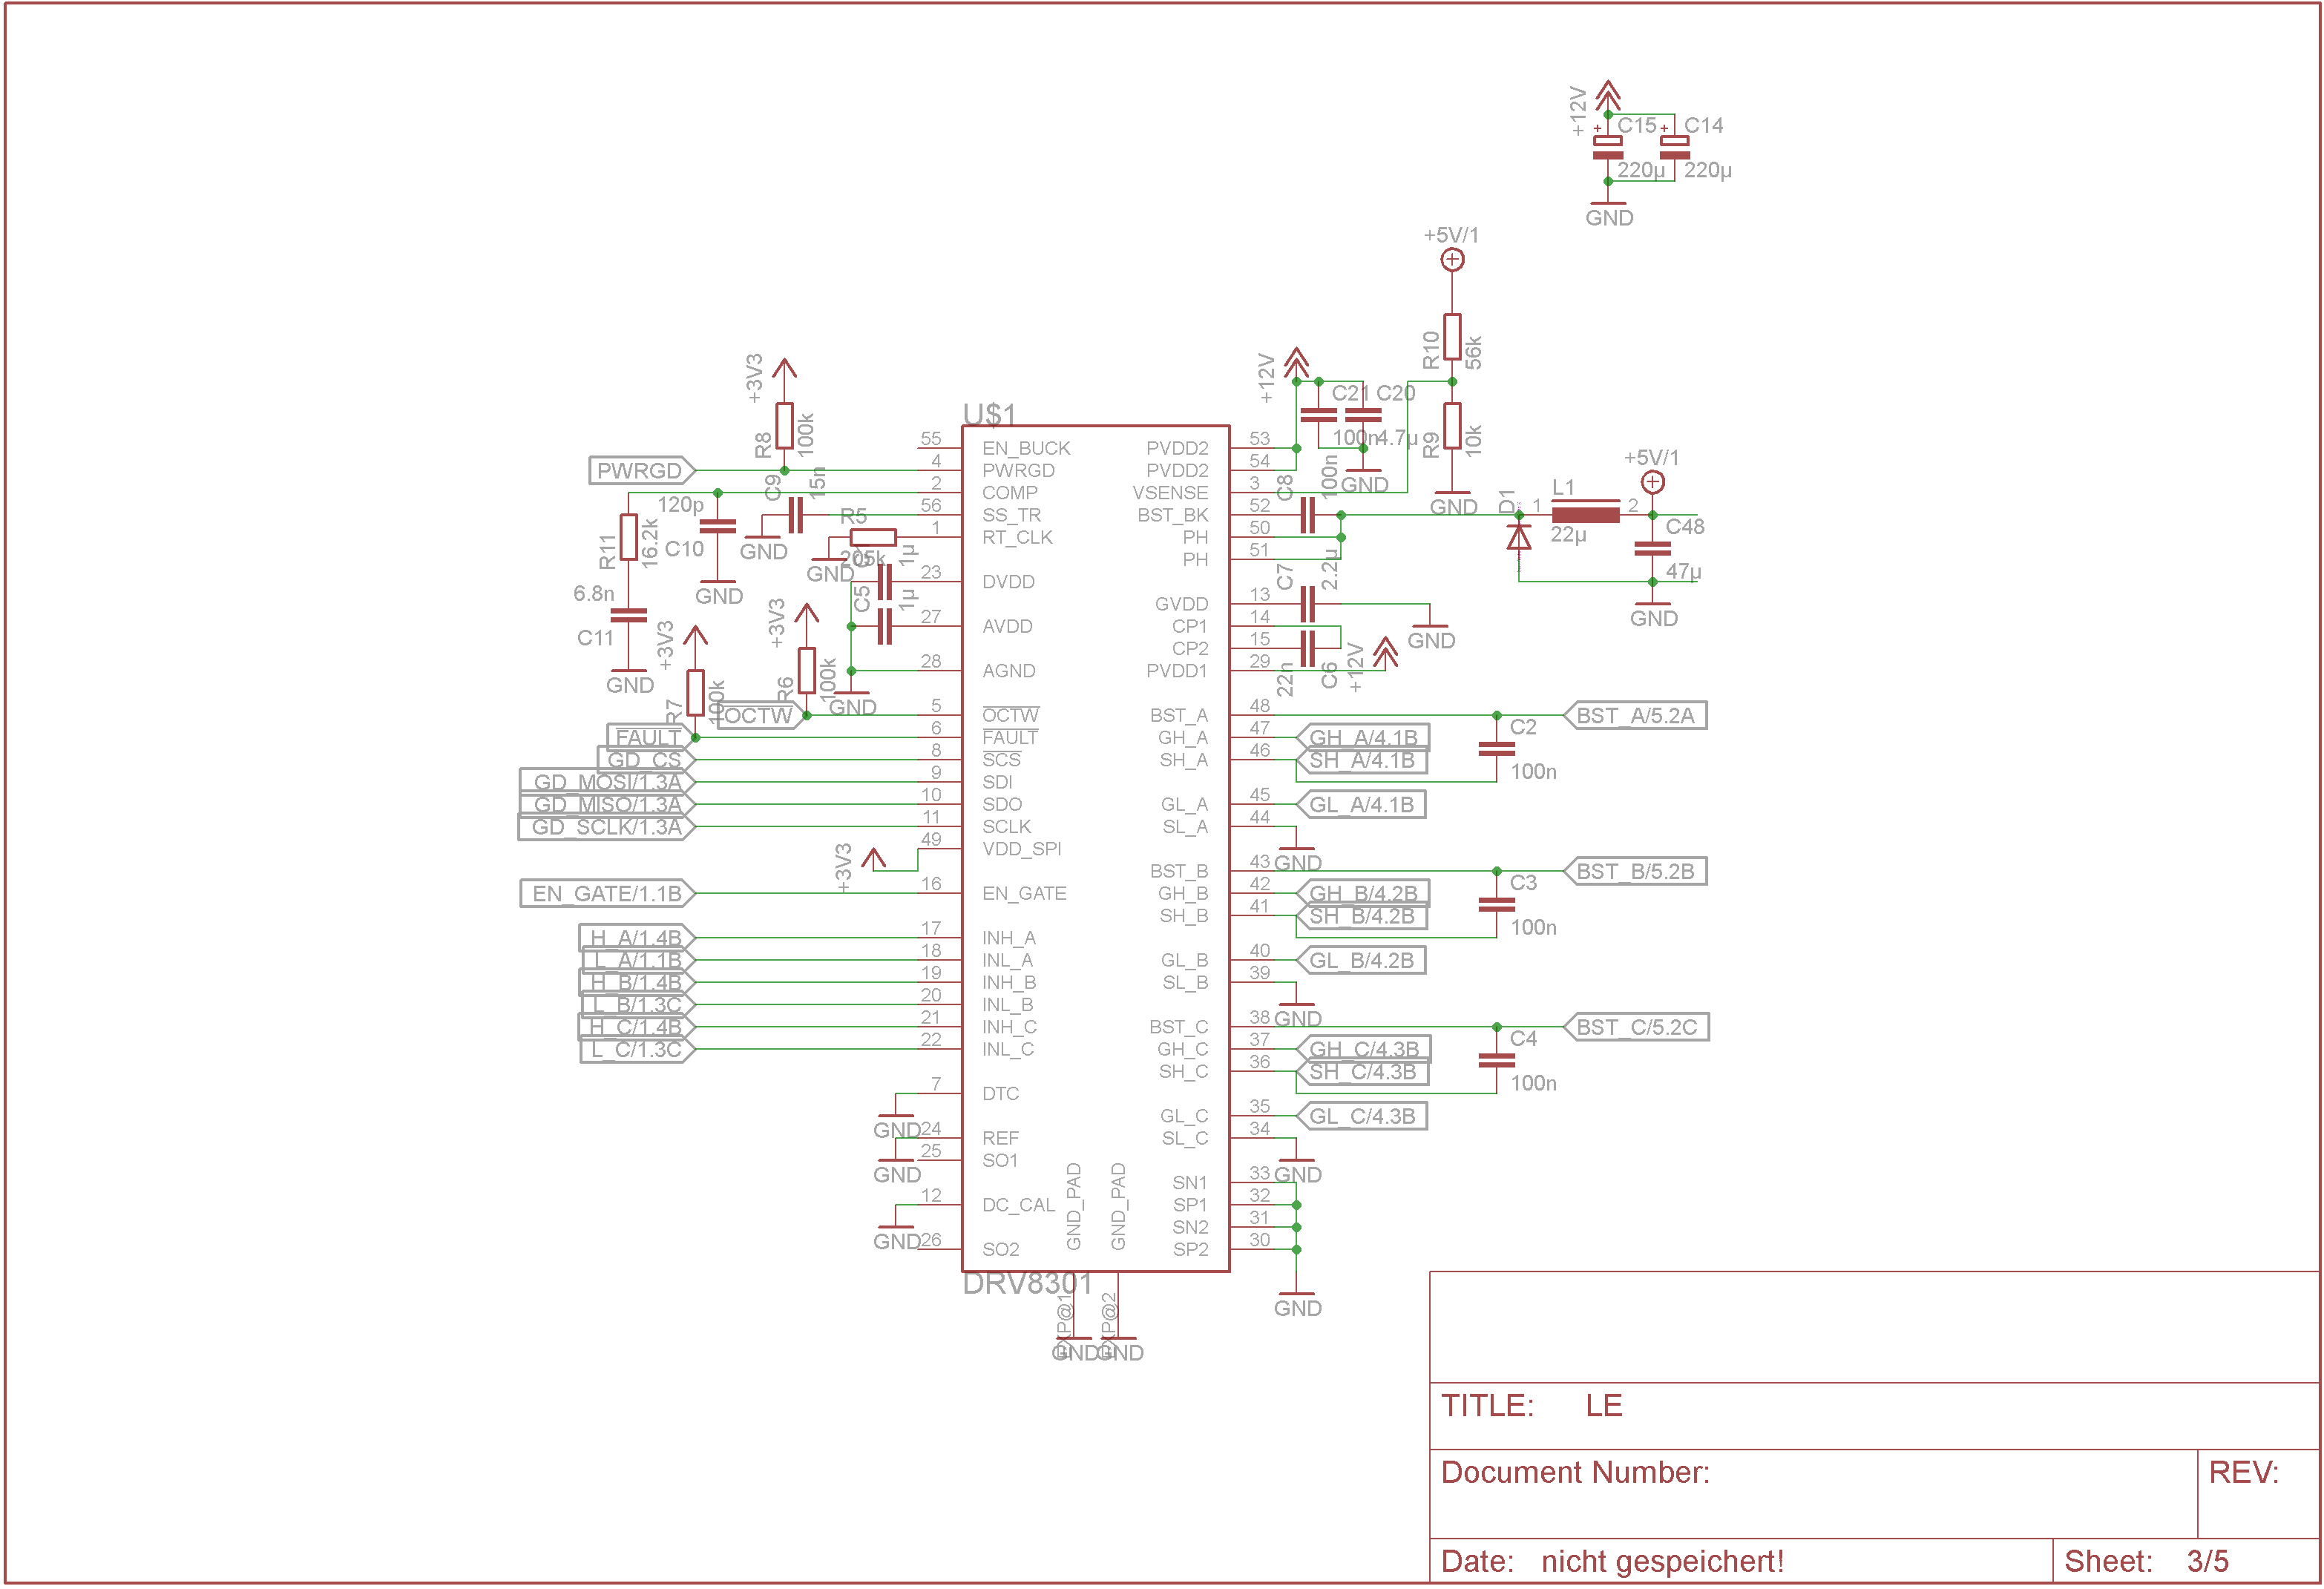Select the H_B/1.4B input label
Image resolution: width=2324 pixels, height=1589 pixels.
(637, 983)
